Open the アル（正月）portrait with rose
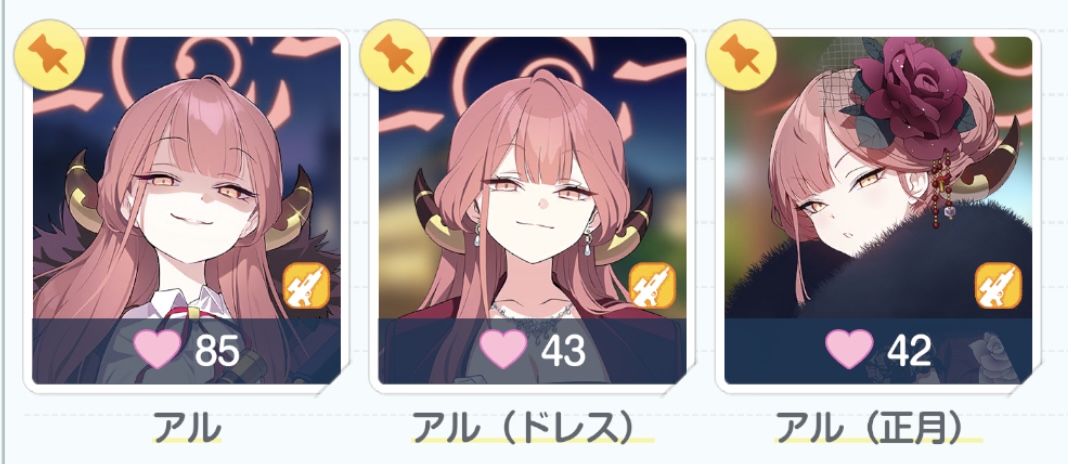Image resolution: width=1068 pixels, height=464 pixels. pos(879,210)
